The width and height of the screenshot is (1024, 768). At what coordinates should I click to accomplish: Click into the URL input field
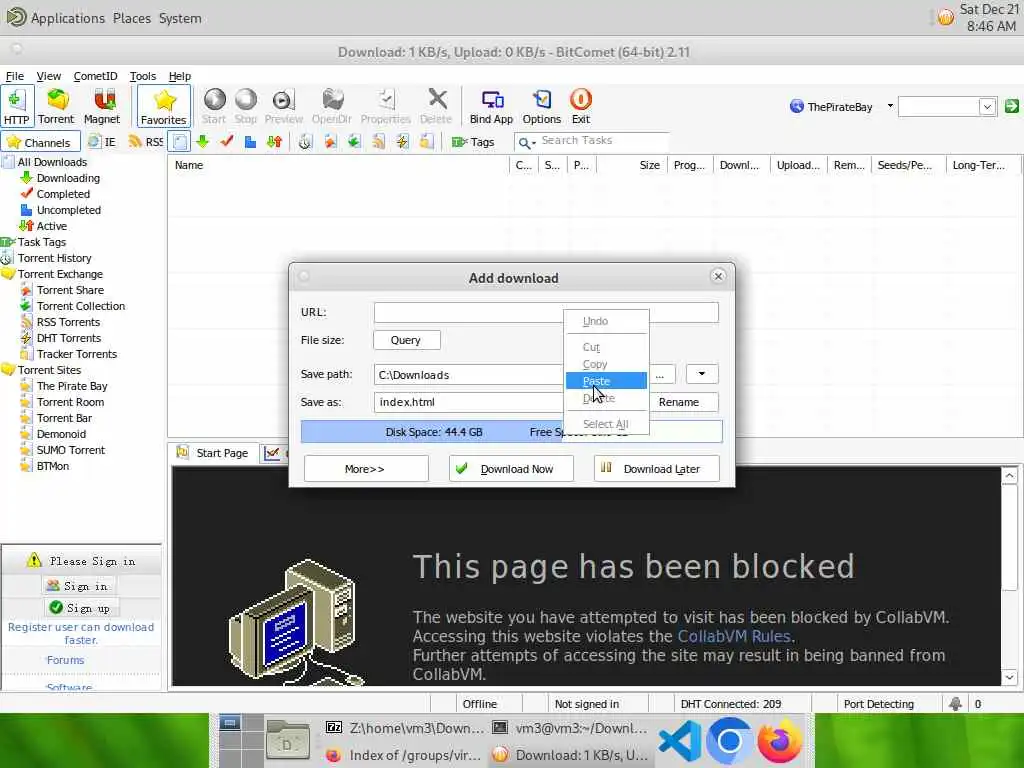coord(546,312)
